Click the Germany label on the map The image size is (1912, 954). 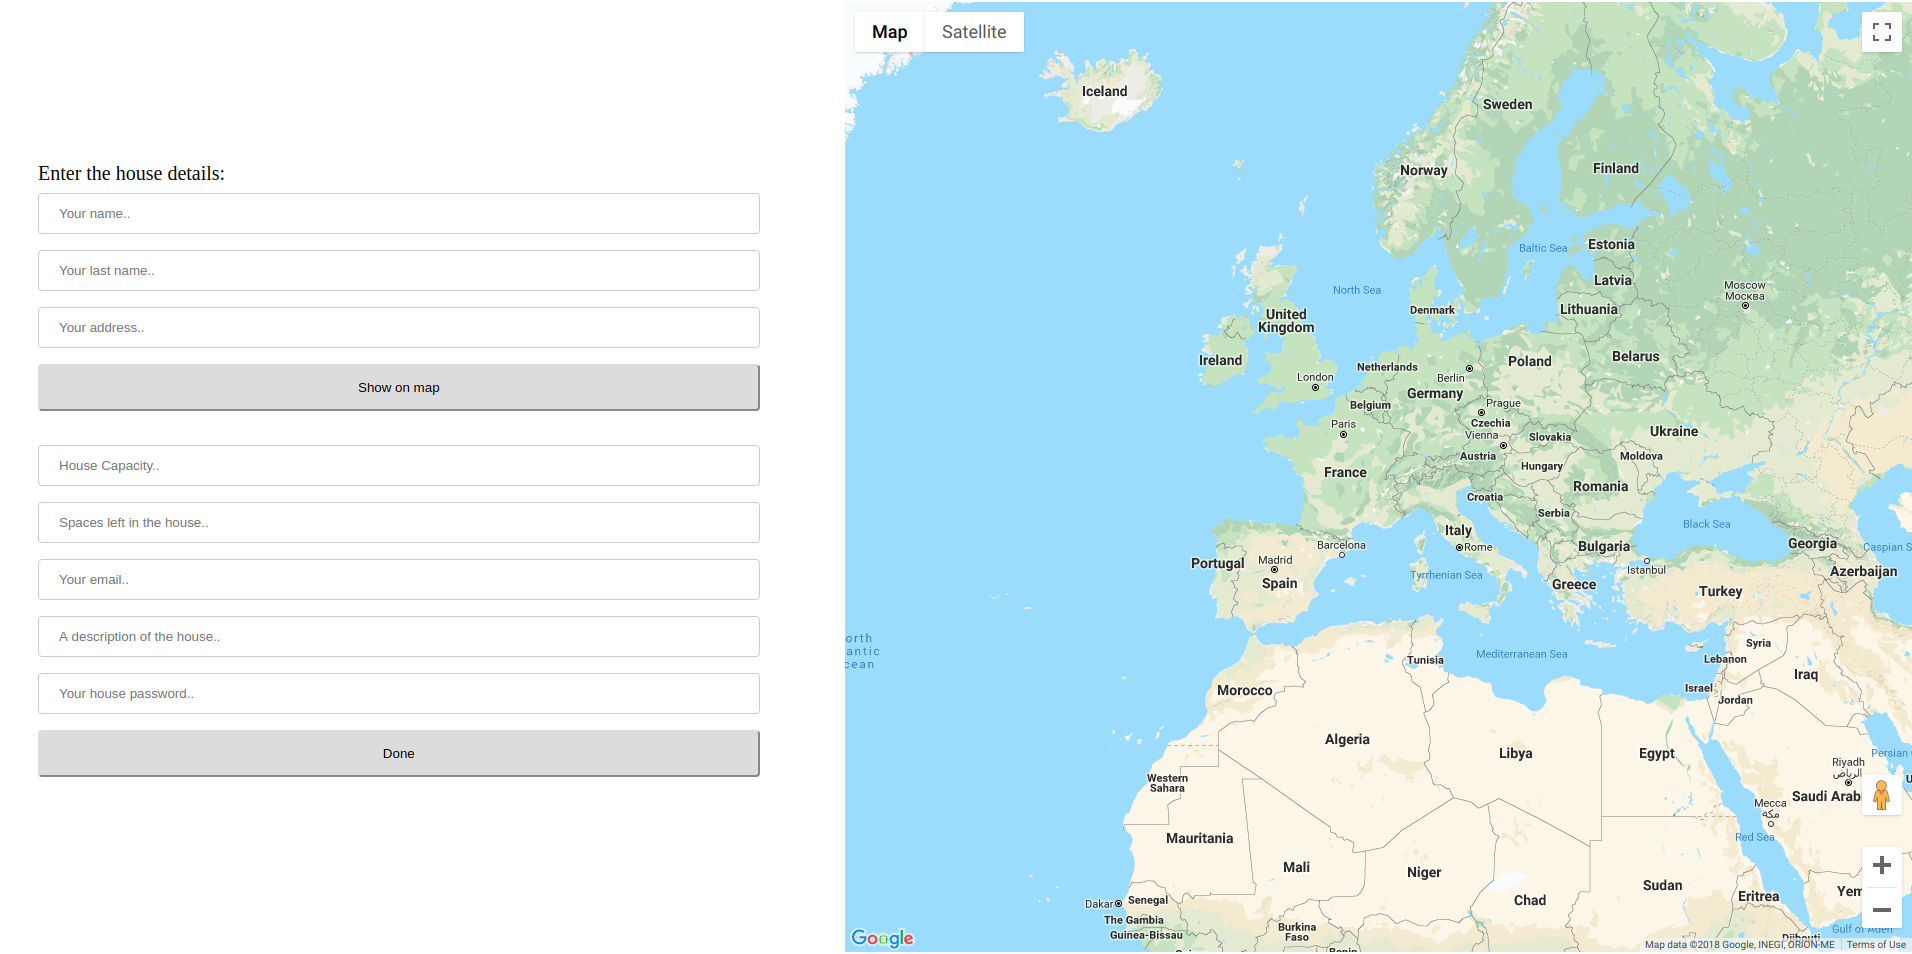tap(1434, 394)
